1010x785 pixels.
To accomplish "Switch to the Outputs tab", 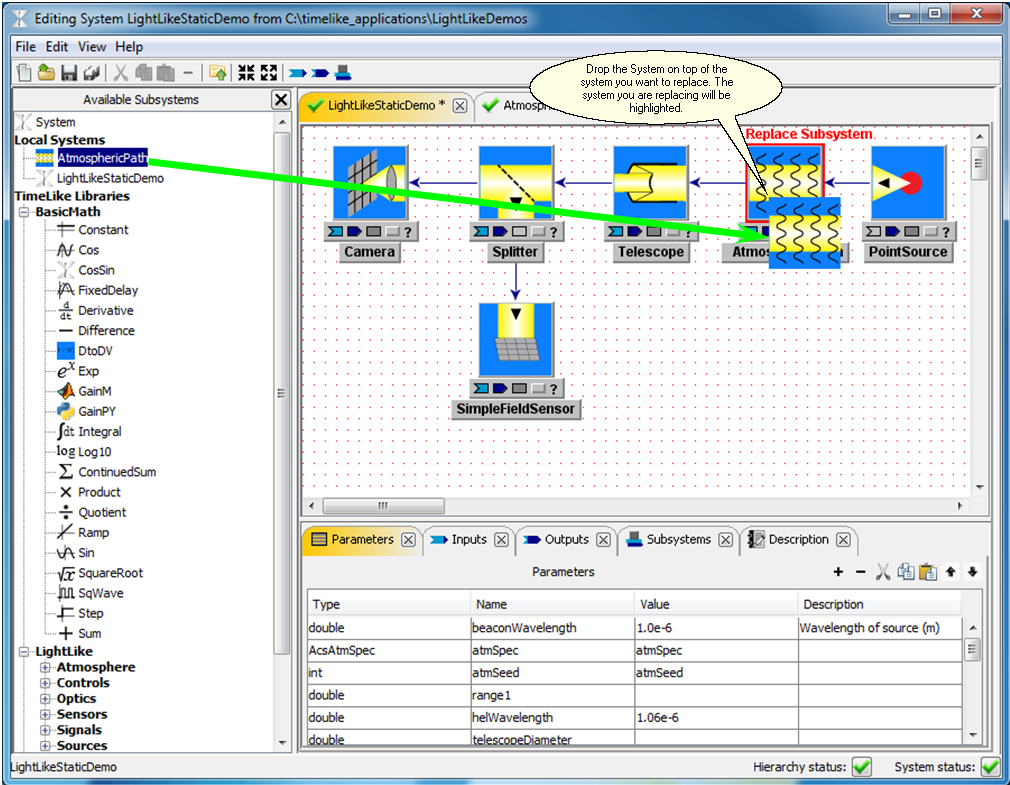I will click(566, 540).
